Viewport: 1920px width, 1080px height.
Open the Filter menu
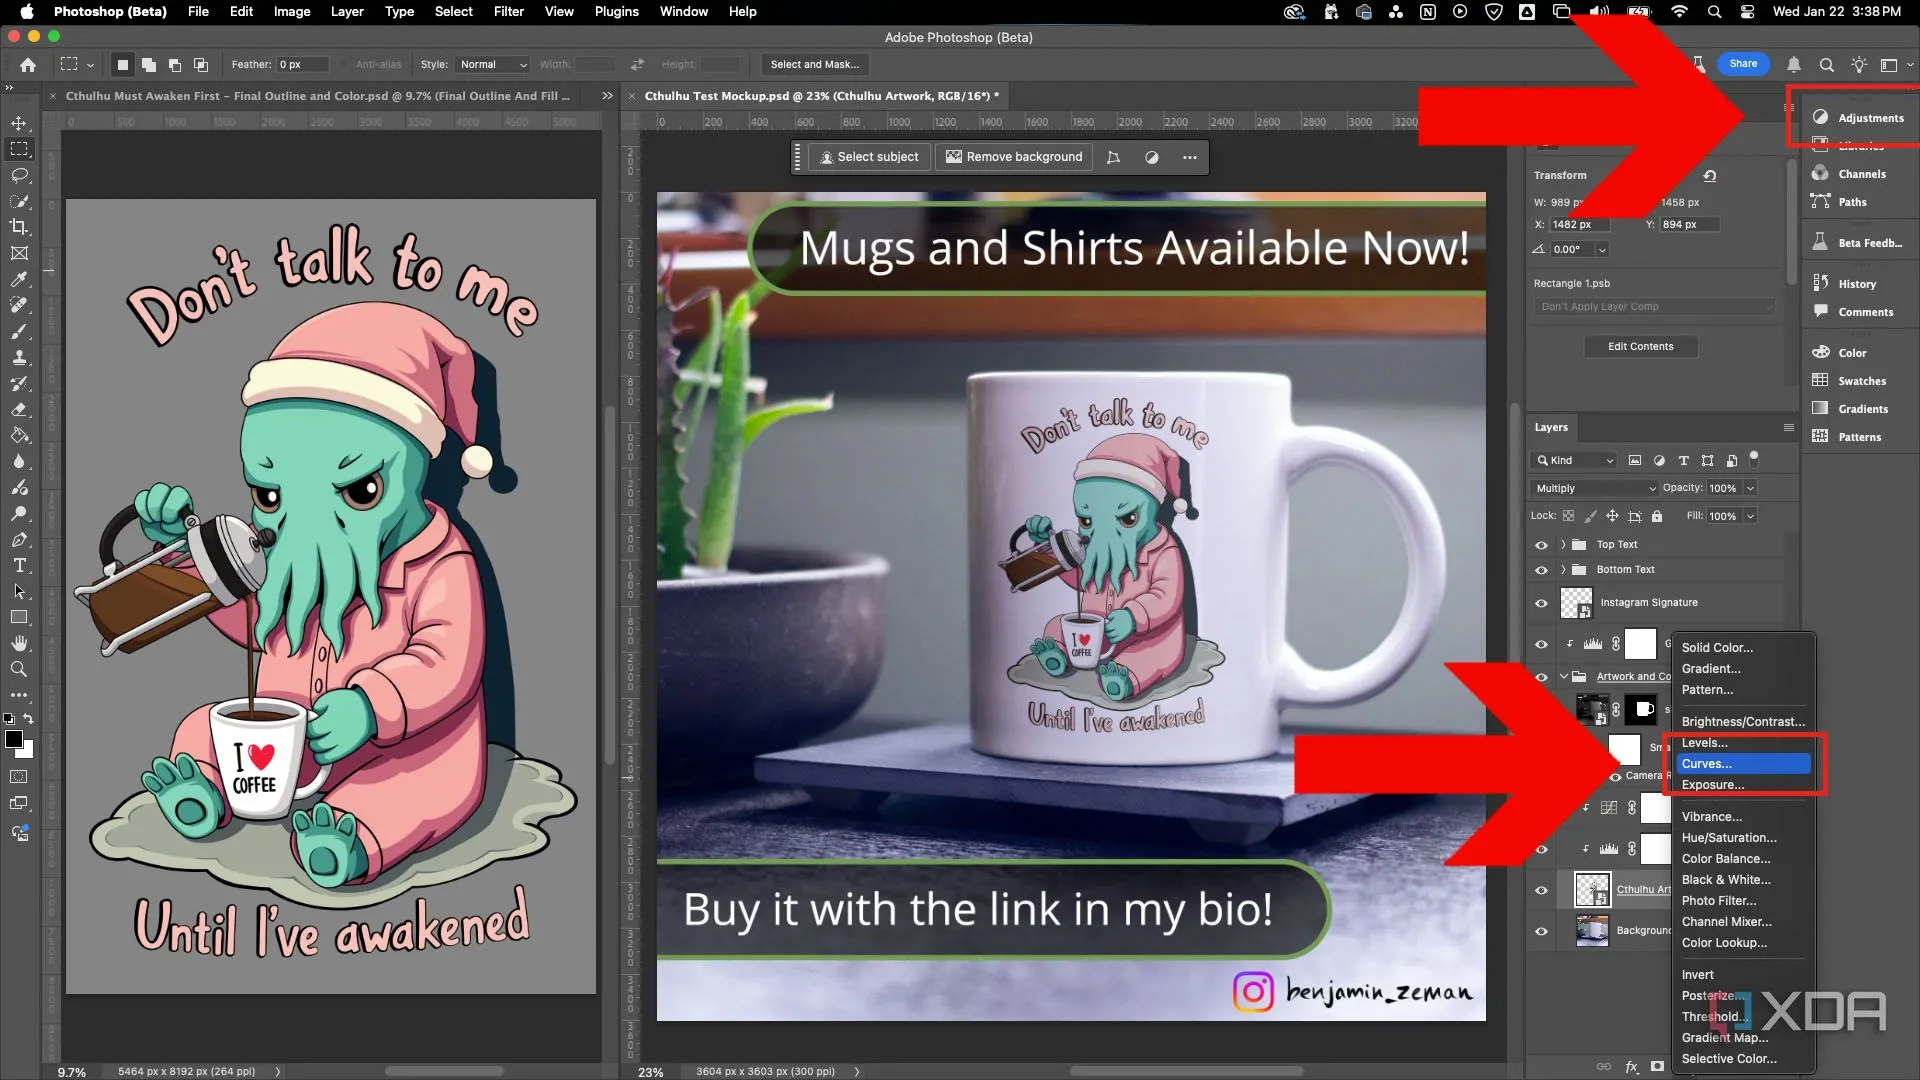tap(508, 11)
